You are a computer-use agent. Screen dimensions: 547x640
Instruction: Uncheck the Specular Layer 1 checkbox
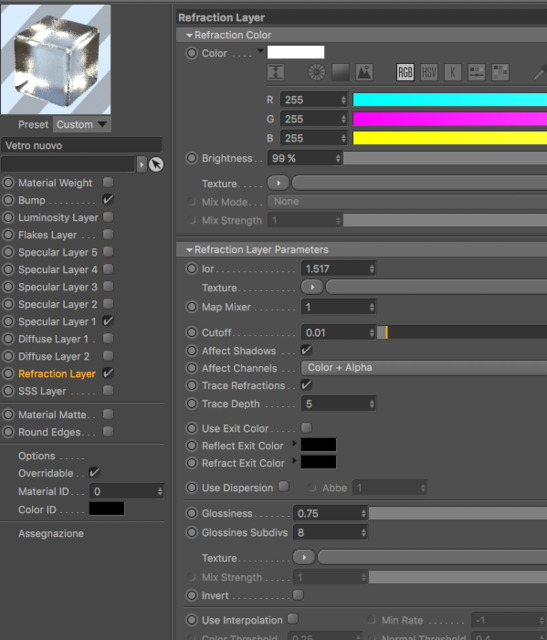108,321
